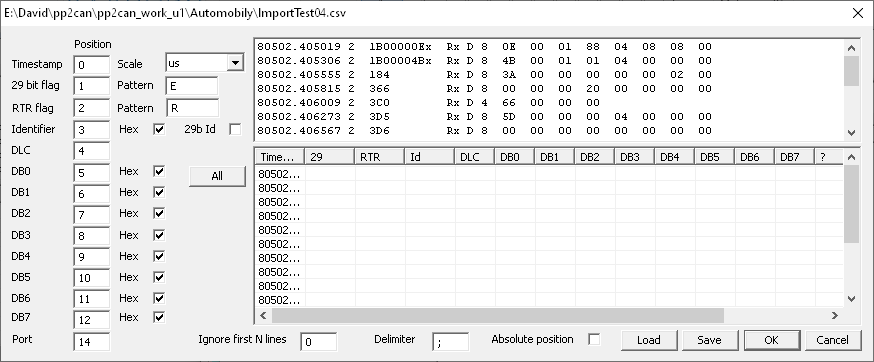Viewport: 874px width, 362px height.
Task: Focus the DB7 position field
Action: (91, 320)
